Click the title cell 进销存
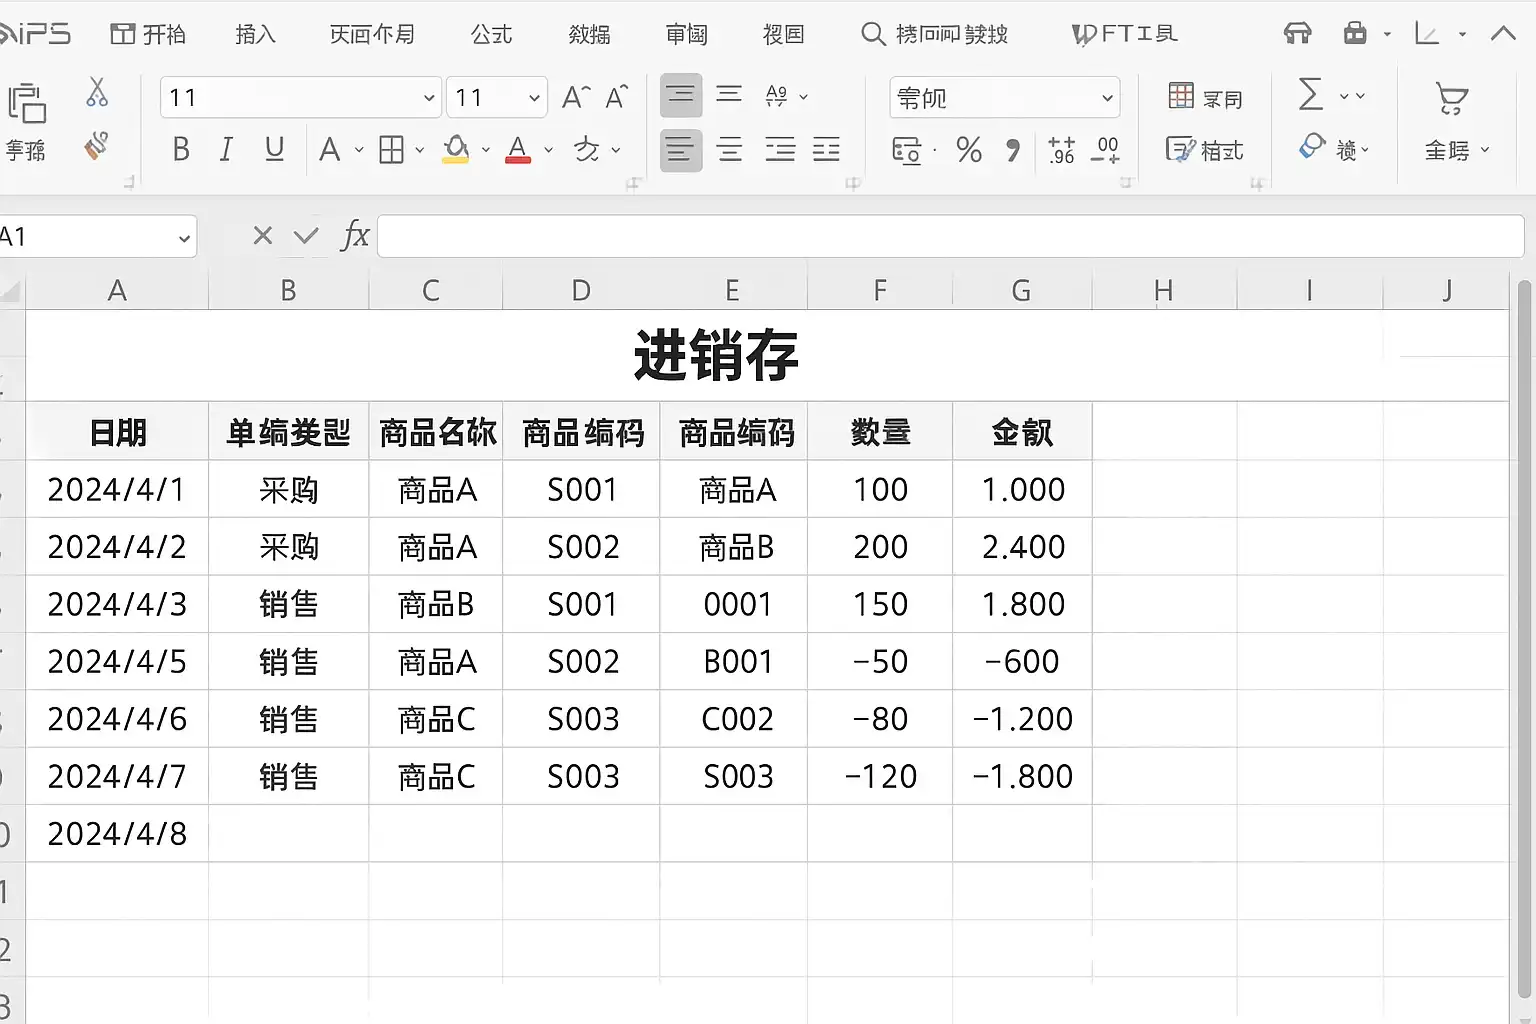Image resolution: width=1536 pixels, height=1024 pixels. (716, 355)
